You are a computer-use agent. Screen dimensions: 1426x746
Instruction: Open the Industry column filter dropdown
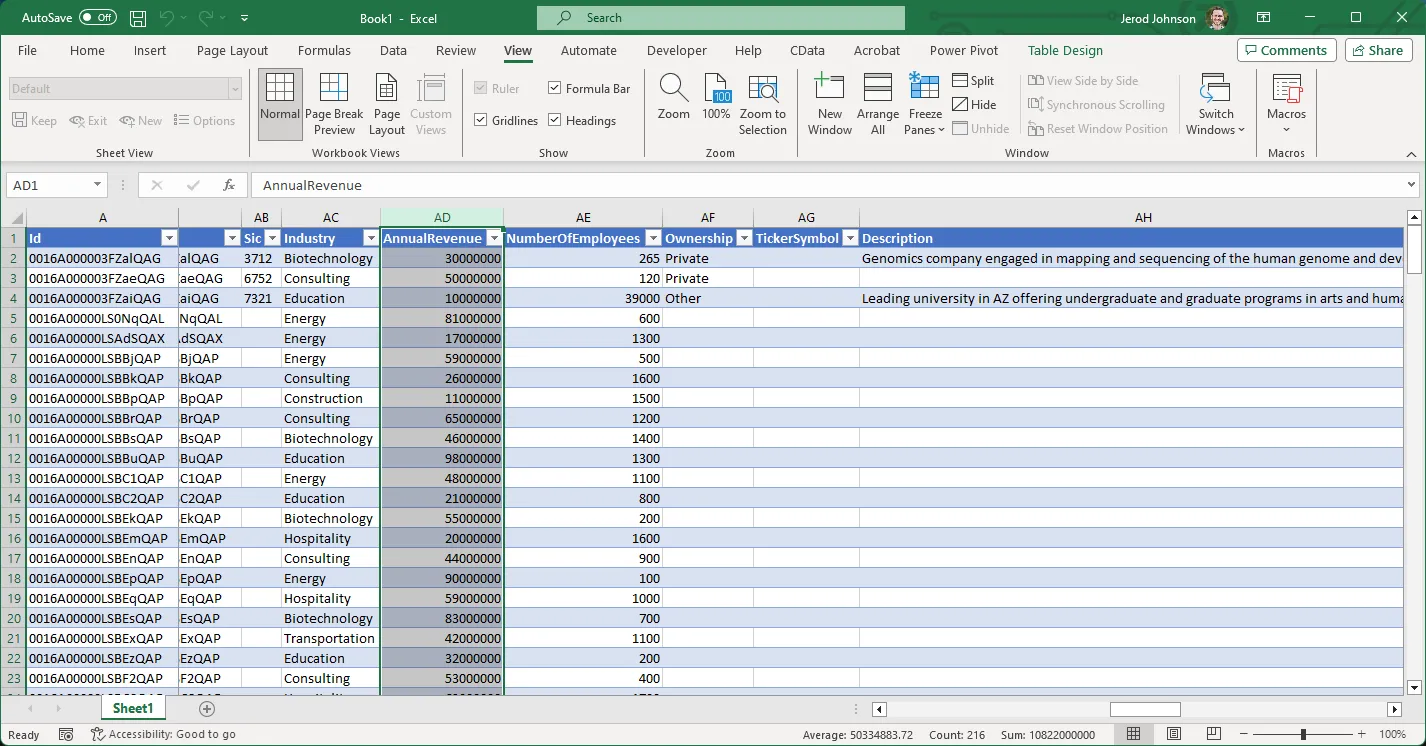coord(371,237)
